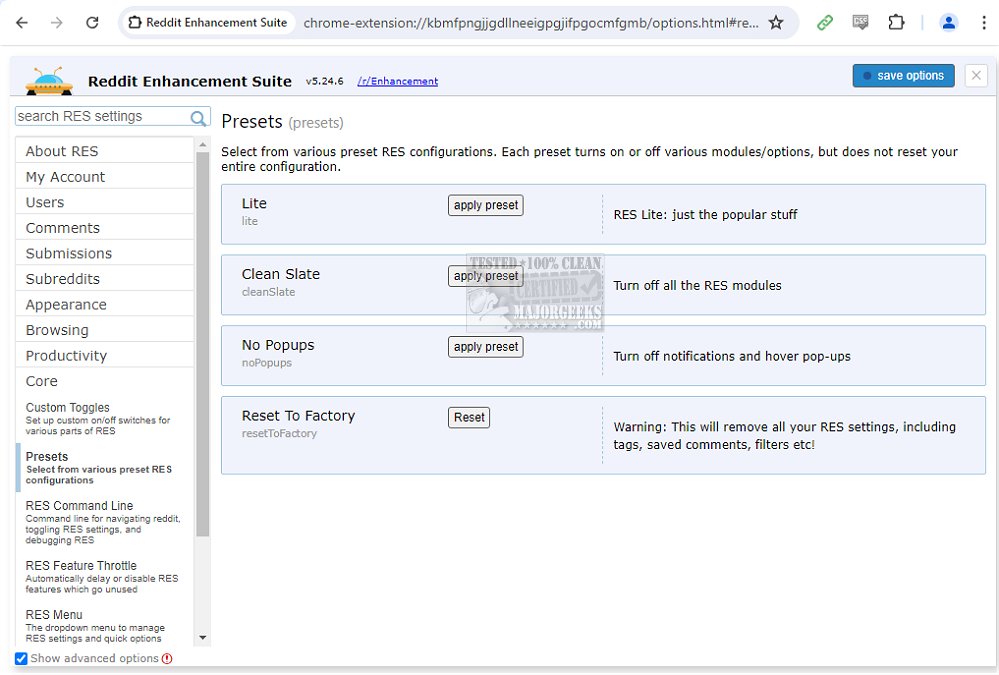999x675 pixels.
Task: Open the /r/Enhancement subreddit link
Action: coord(397,81)
